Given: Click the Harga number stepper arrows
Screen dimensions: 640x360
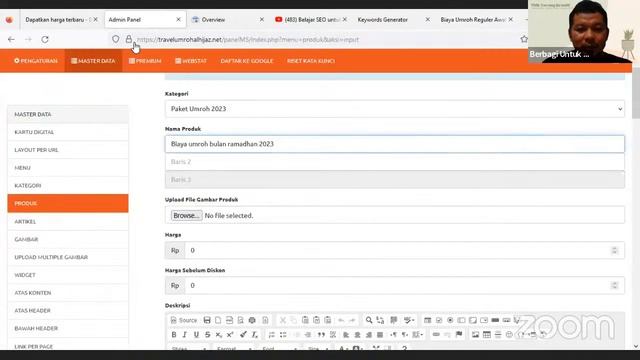Looking at the screenshot, I should [x=614, y=250].
